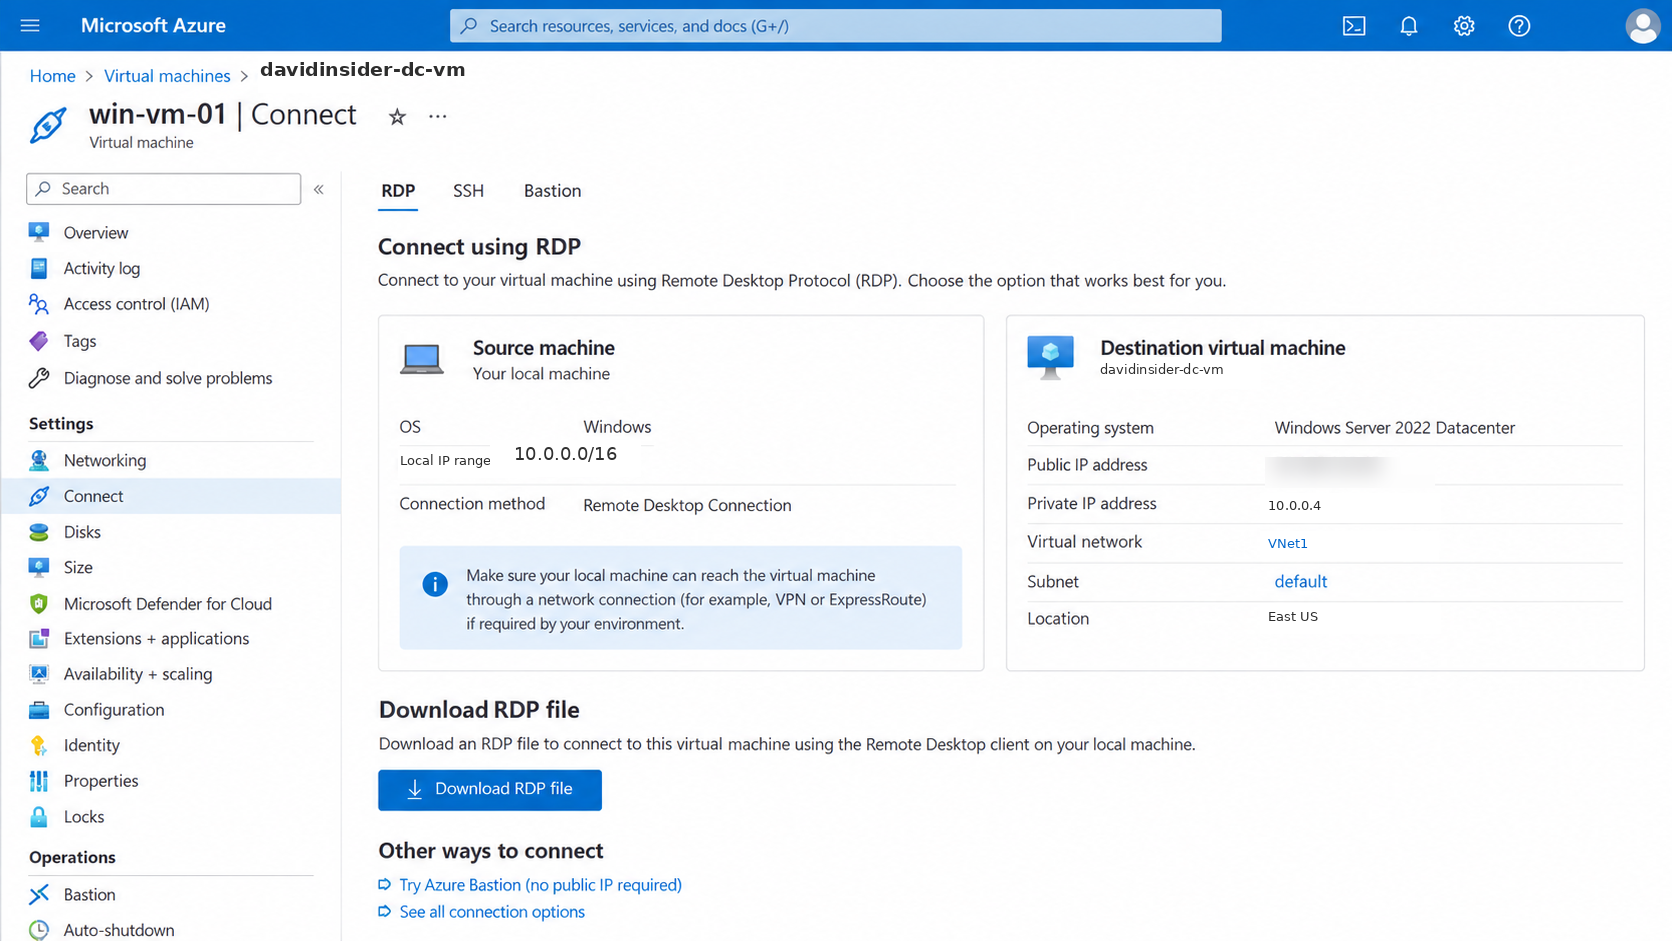Follow See all connection options link
The width and height of the screenshot is (1672, 941).
tap(492, 912)
